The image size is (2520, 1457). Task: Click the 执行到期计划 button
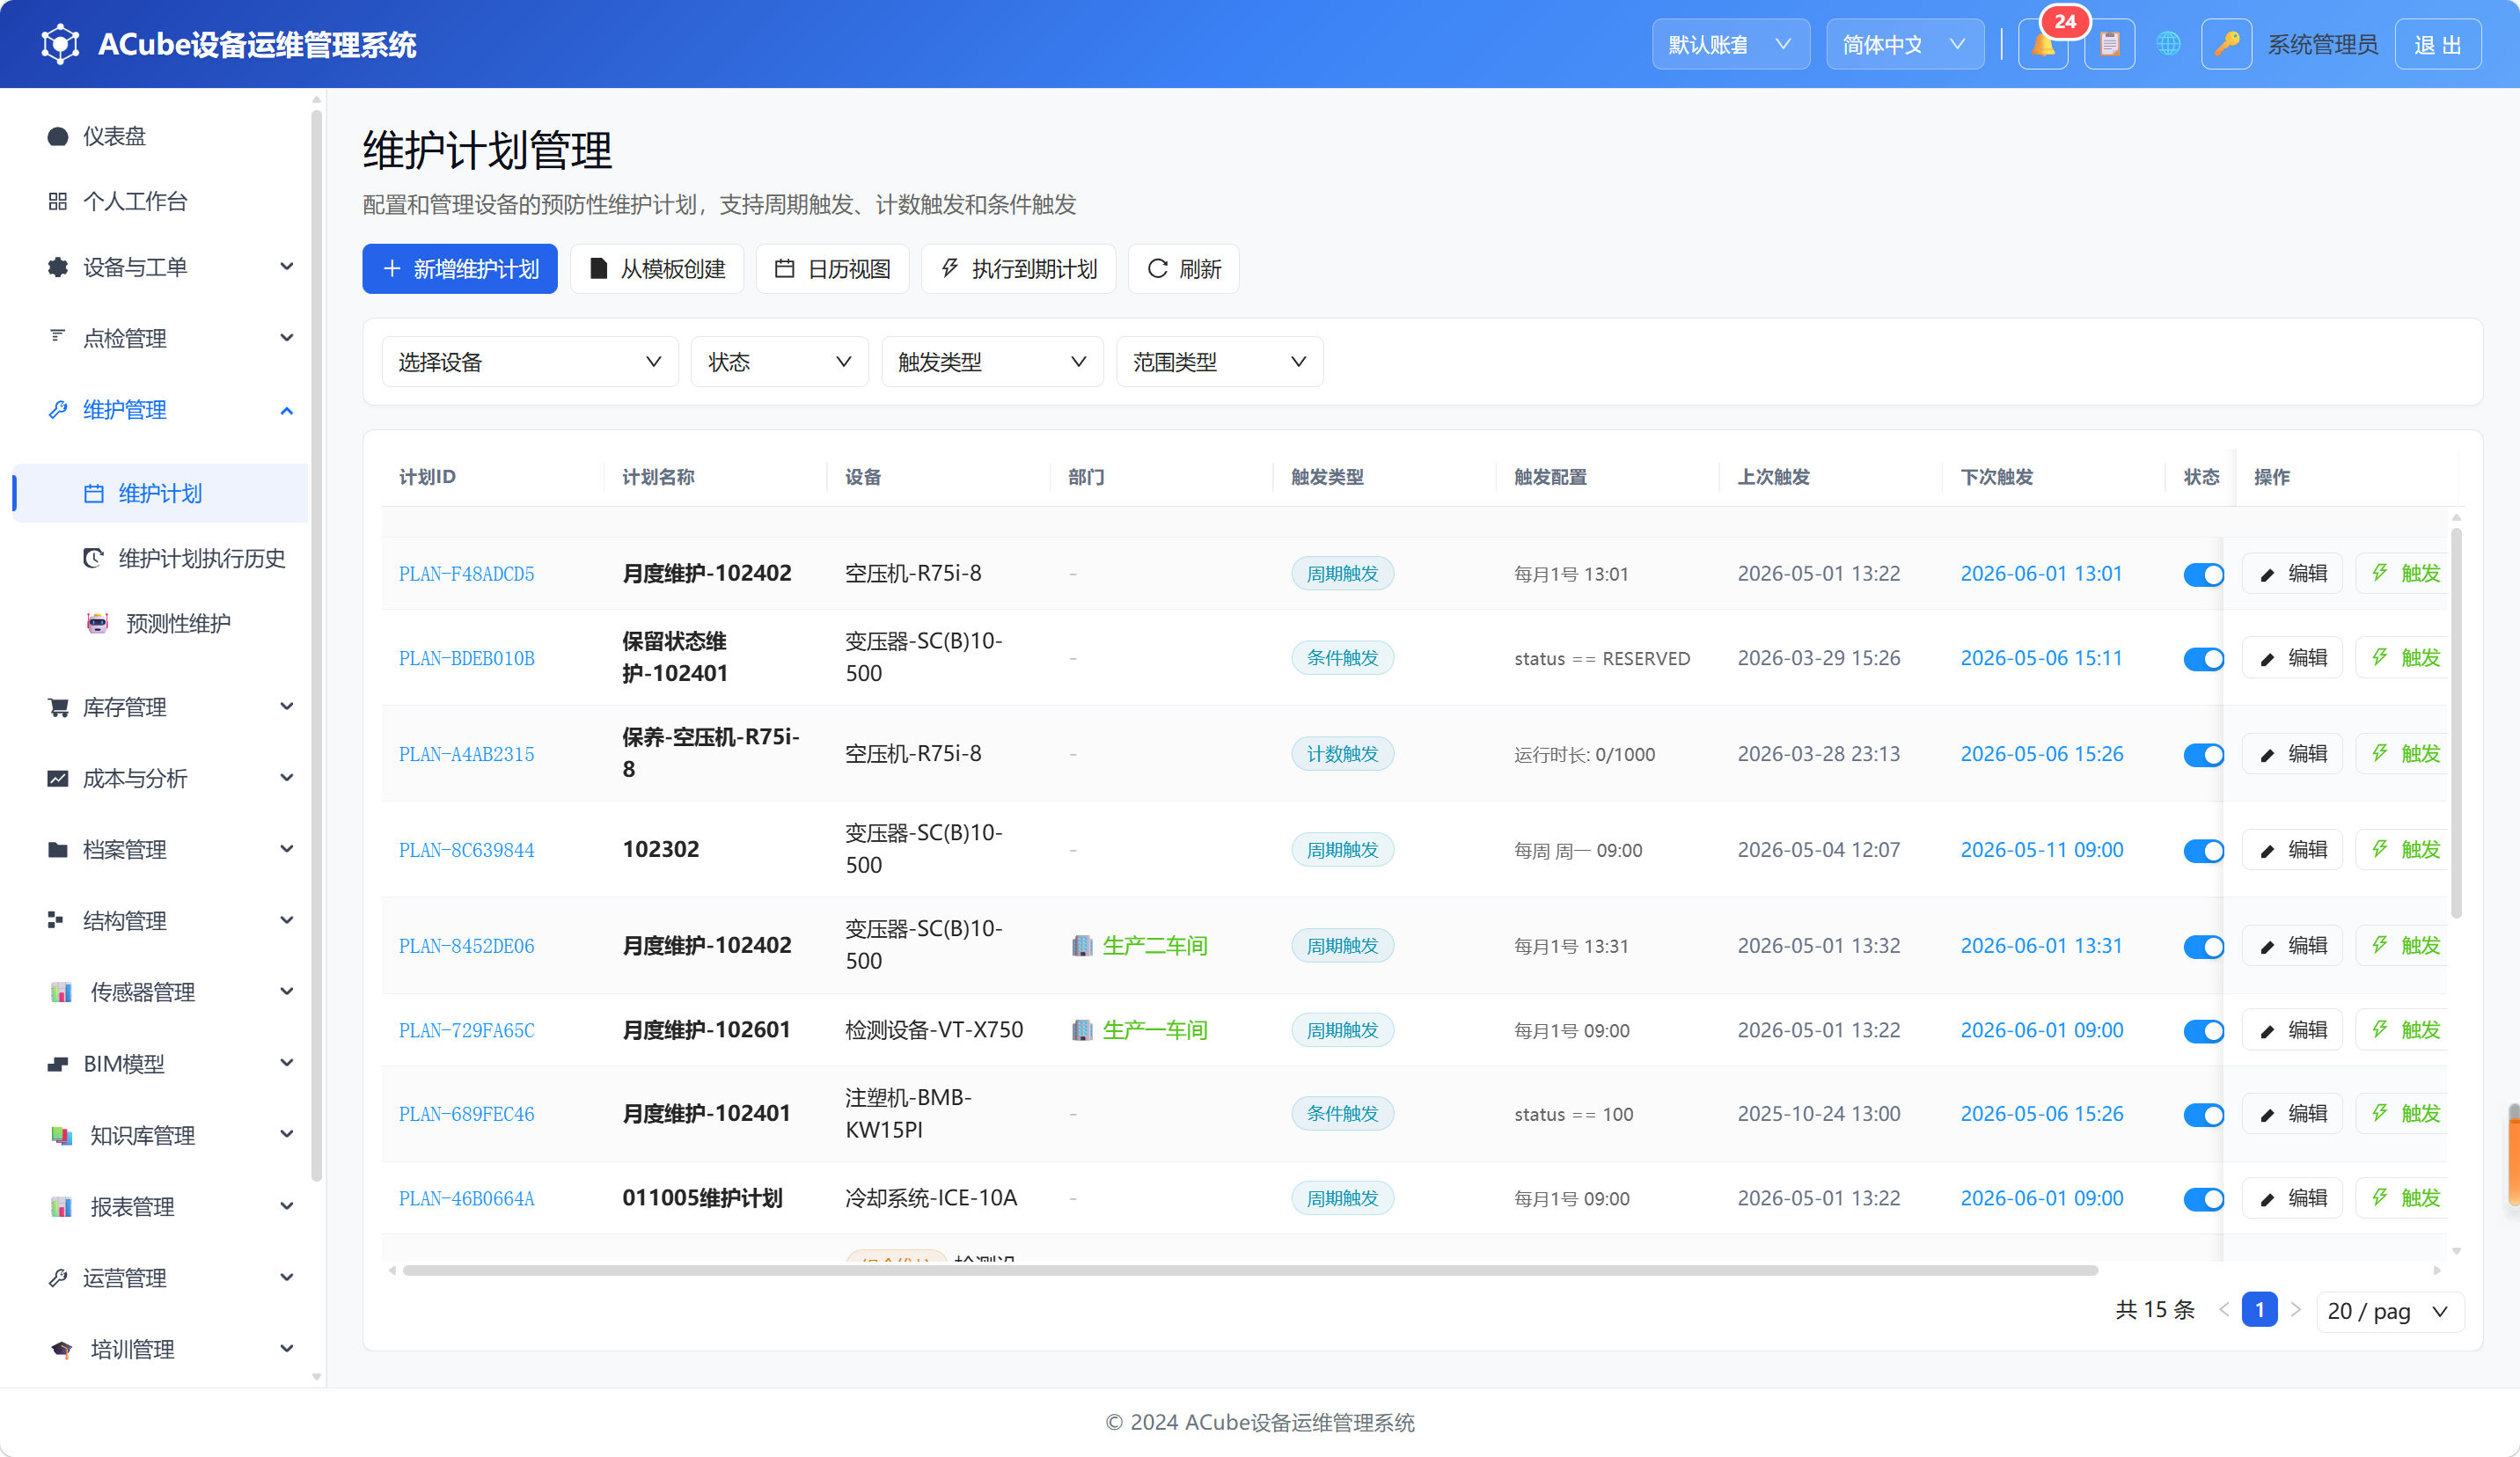tap(1018, 269)
